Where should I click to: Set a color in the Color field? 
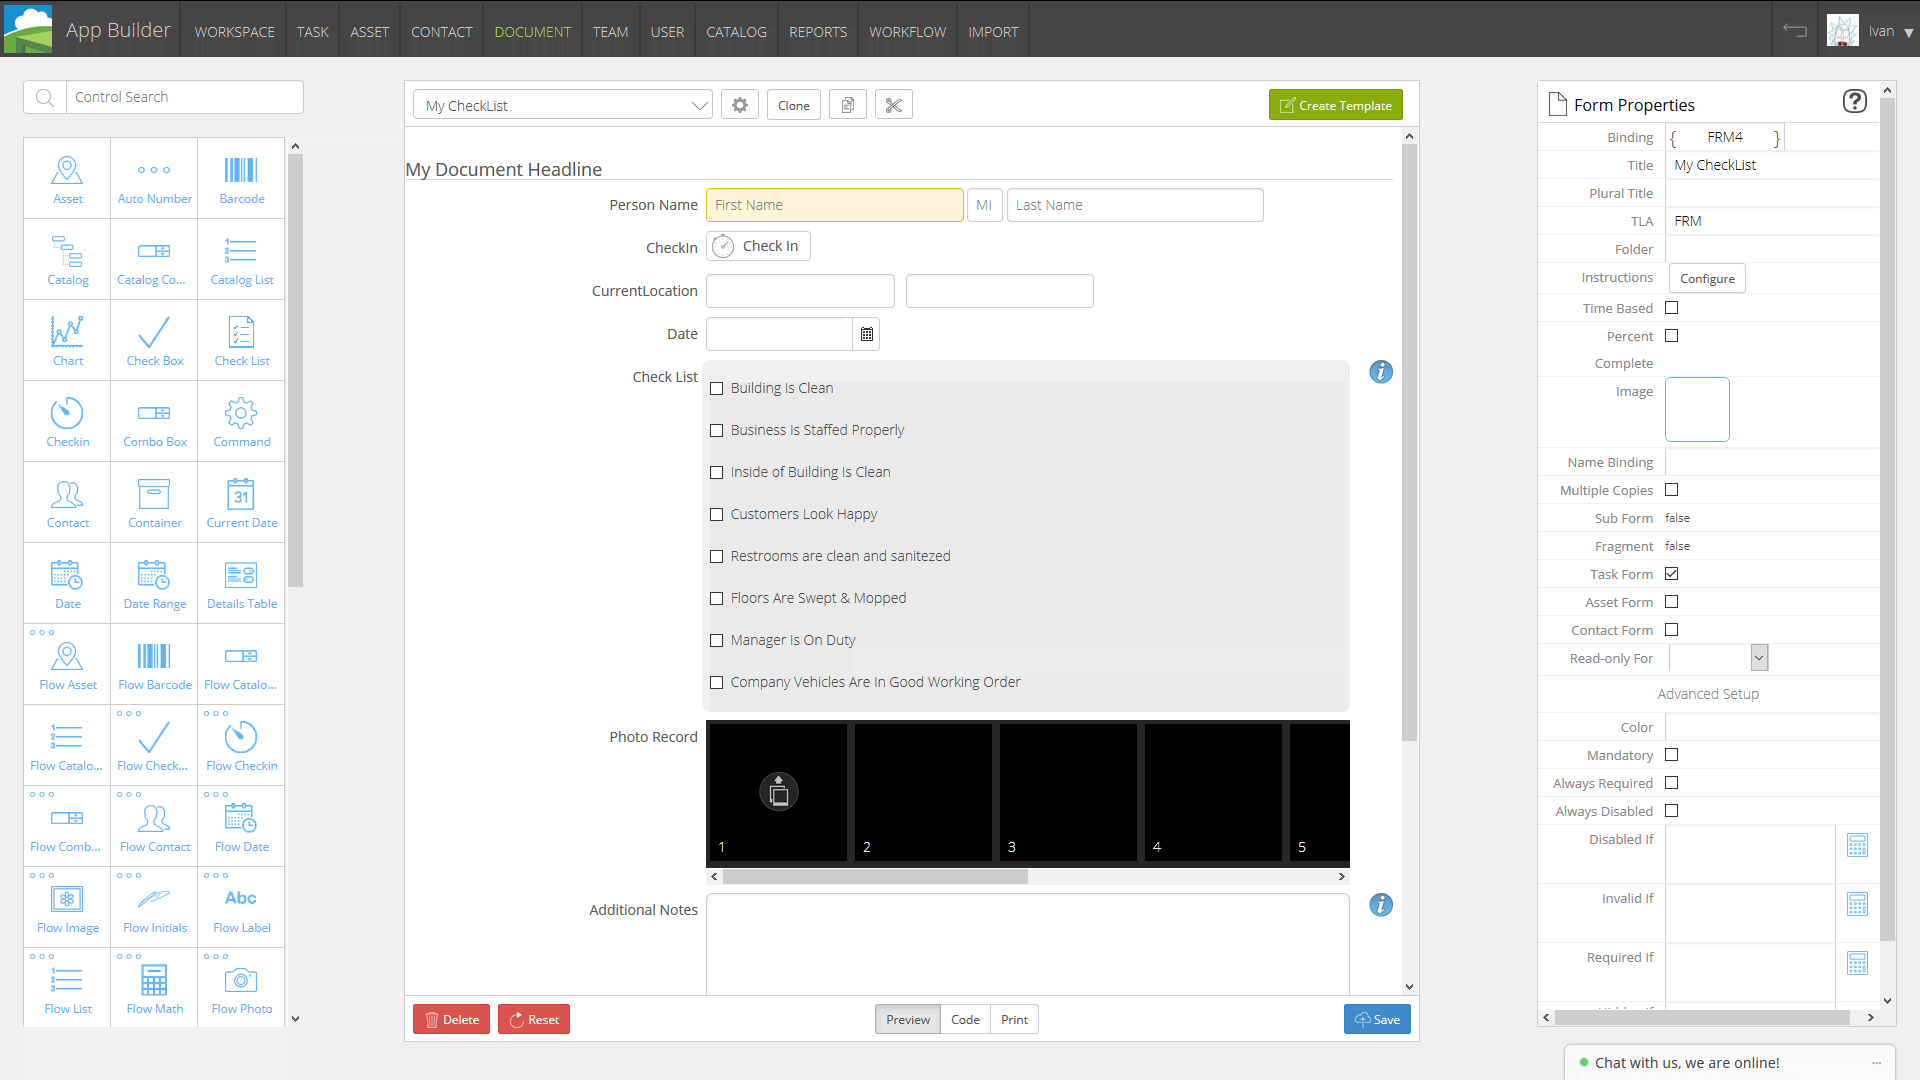(x=1770, y=727)
